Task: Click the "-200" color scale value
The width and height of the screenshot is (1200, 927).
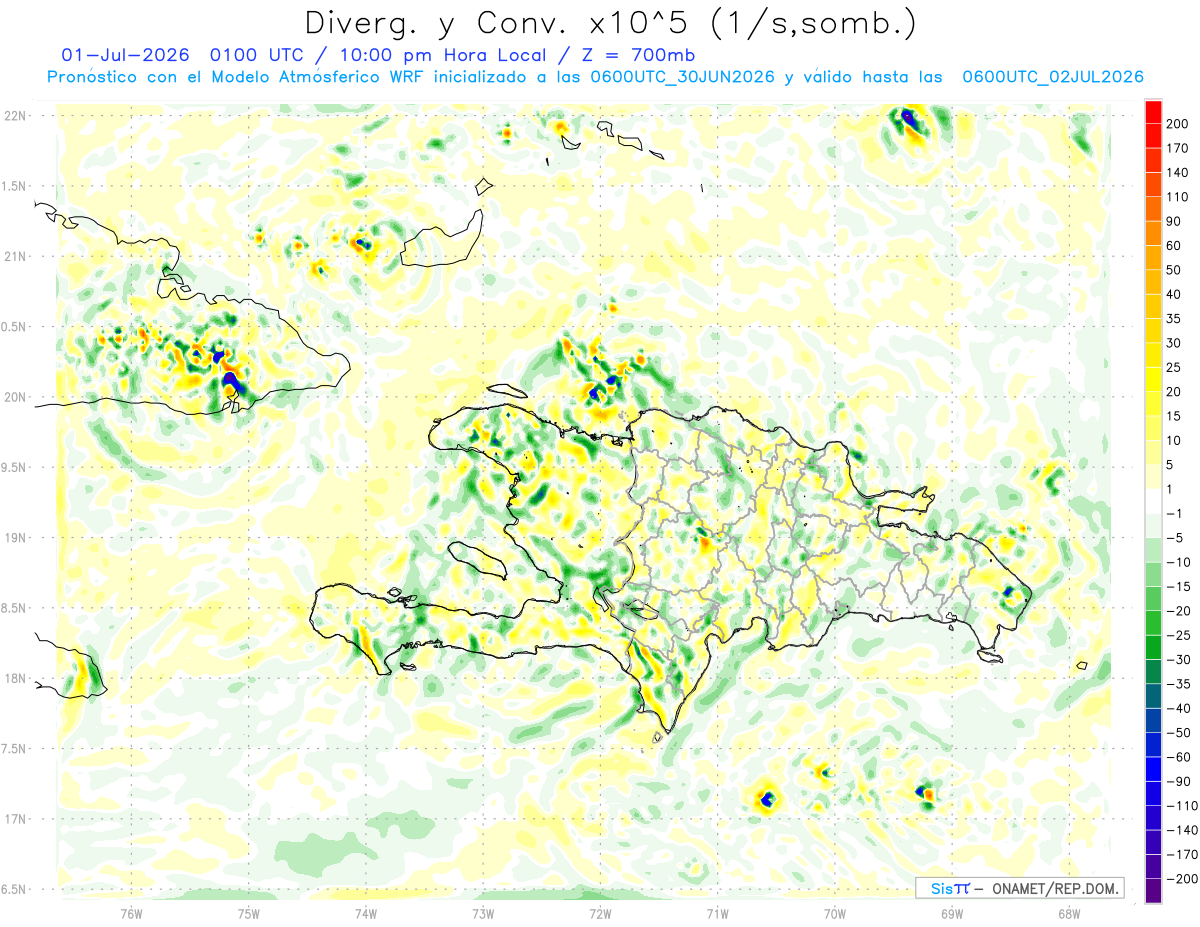Action: pos(1182,880)
